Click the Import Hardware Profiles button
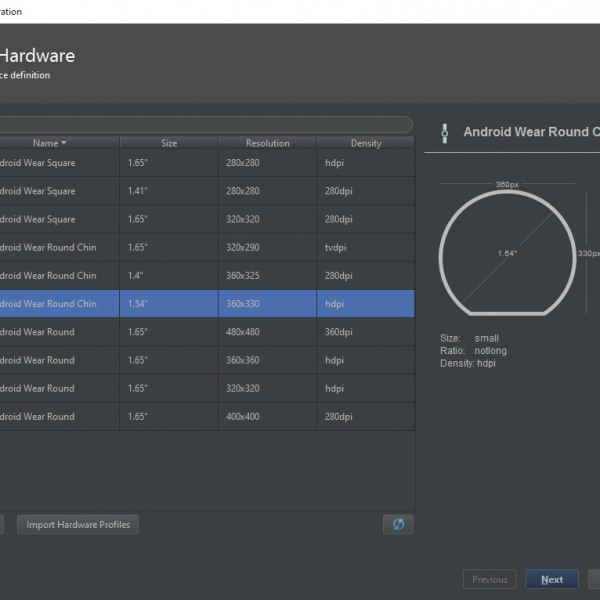The width and height of the screenshot is (600, 600). [x=78, y=524]
